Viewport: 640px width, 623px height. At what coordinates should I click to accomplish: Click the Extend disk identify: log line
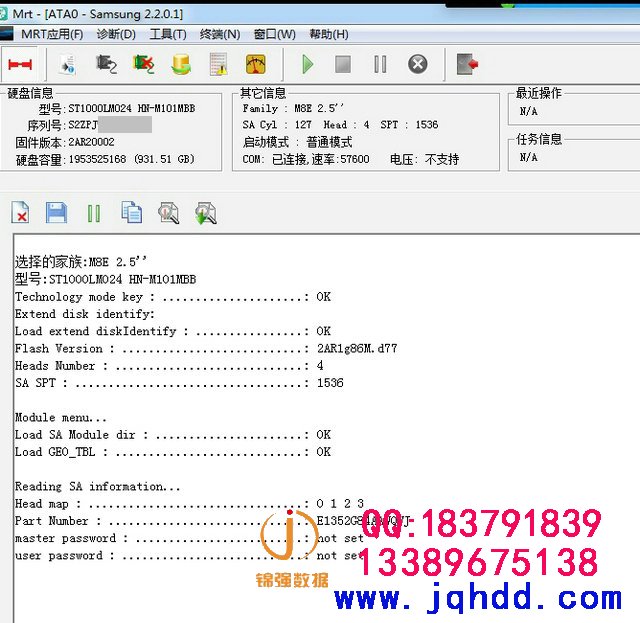coord(85,314)
